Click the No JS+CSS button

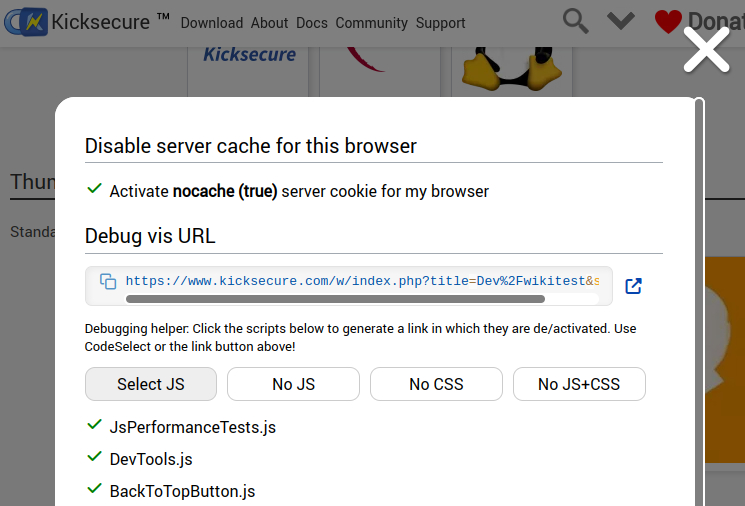coord(579,384)
